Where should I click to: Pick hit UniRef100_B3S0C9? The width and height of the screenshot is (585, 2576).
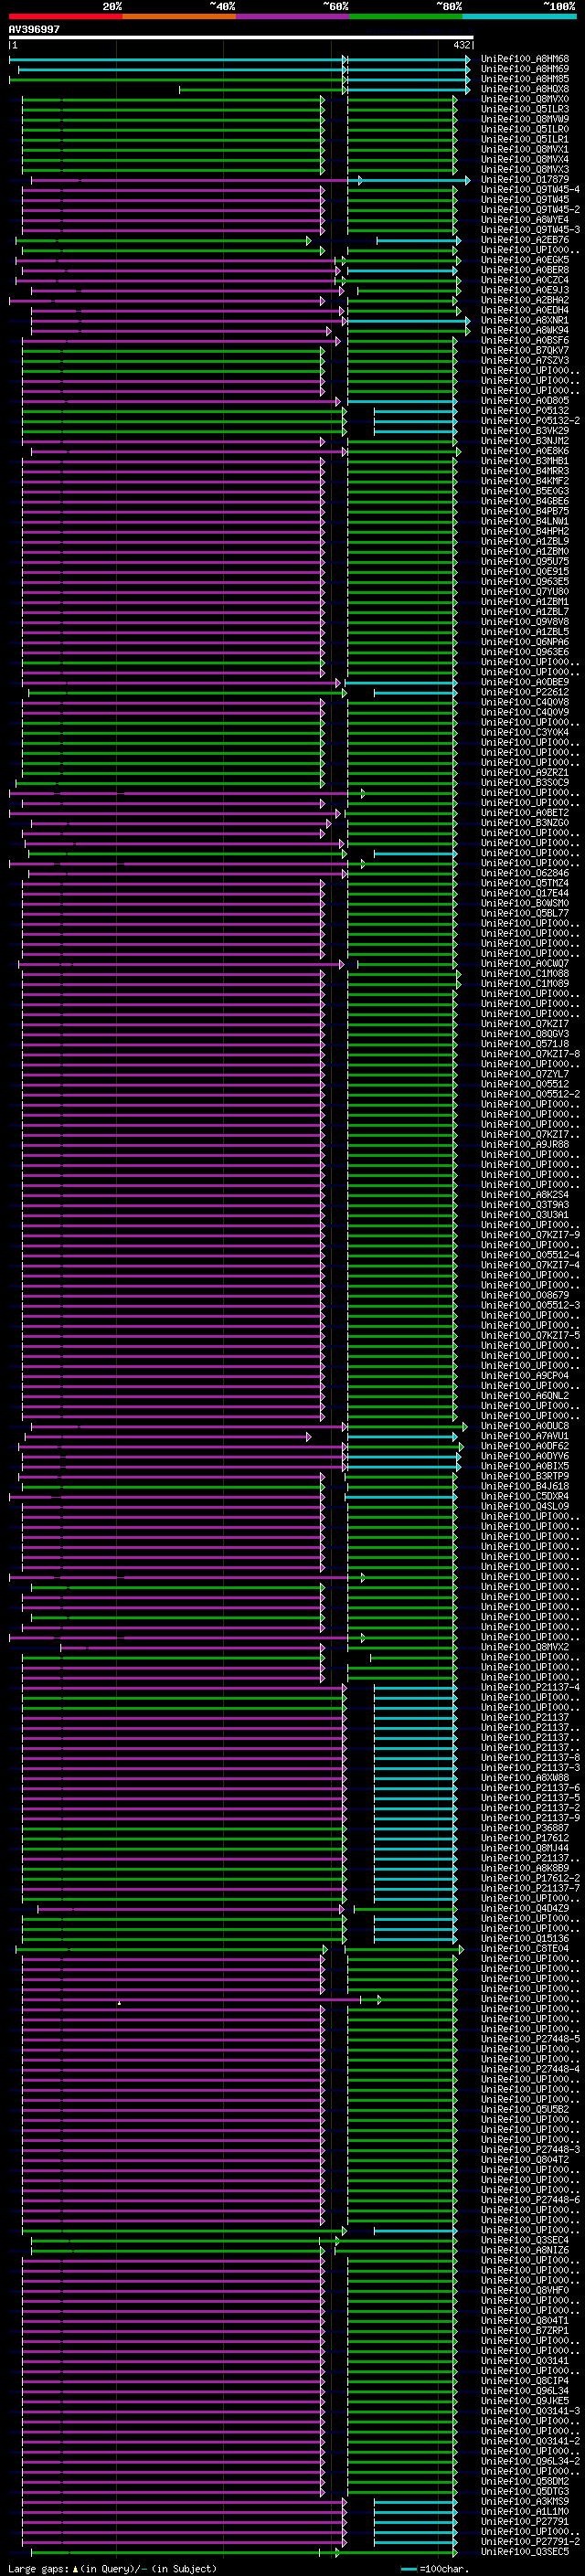point(525,783)
